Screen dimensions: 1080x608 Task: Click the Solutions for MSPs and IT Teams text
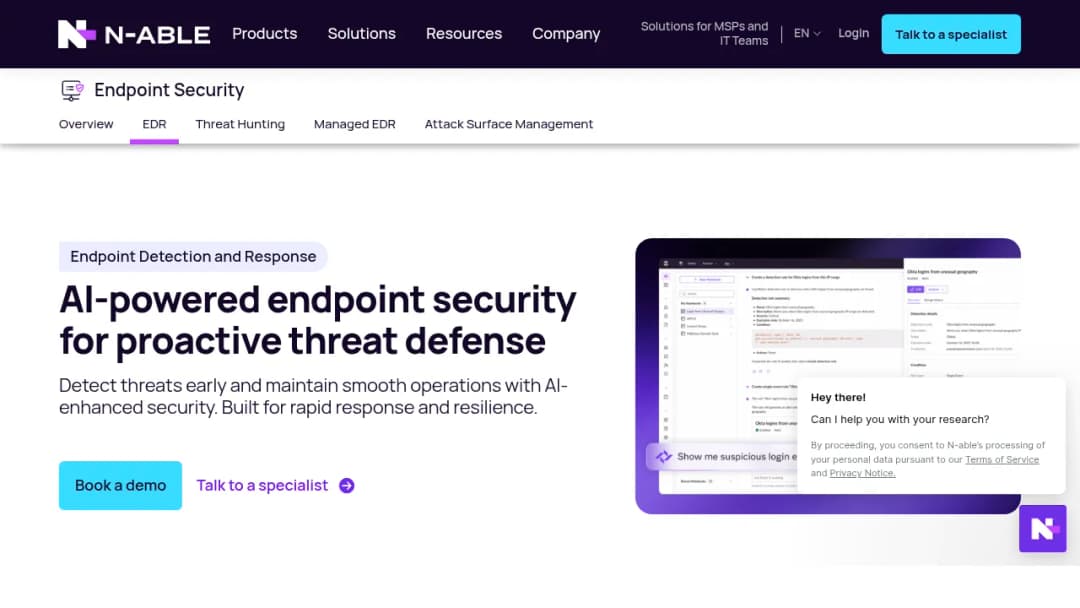[x=704, y=34]
